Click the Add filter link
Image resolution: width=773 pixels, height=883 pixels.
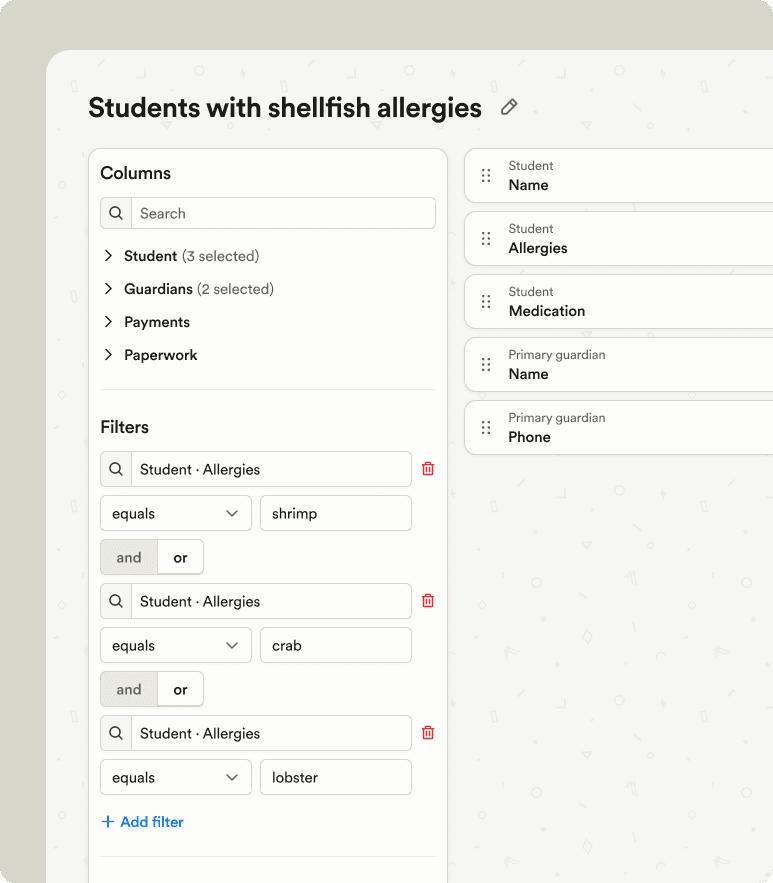(143, 821)
